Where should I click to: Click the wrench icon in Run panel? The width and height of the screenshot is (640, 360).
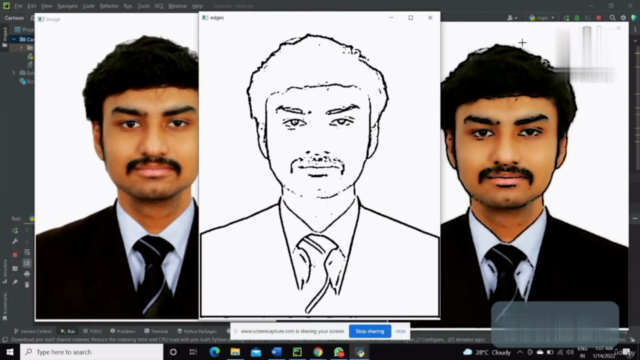[x=15, y=242]
